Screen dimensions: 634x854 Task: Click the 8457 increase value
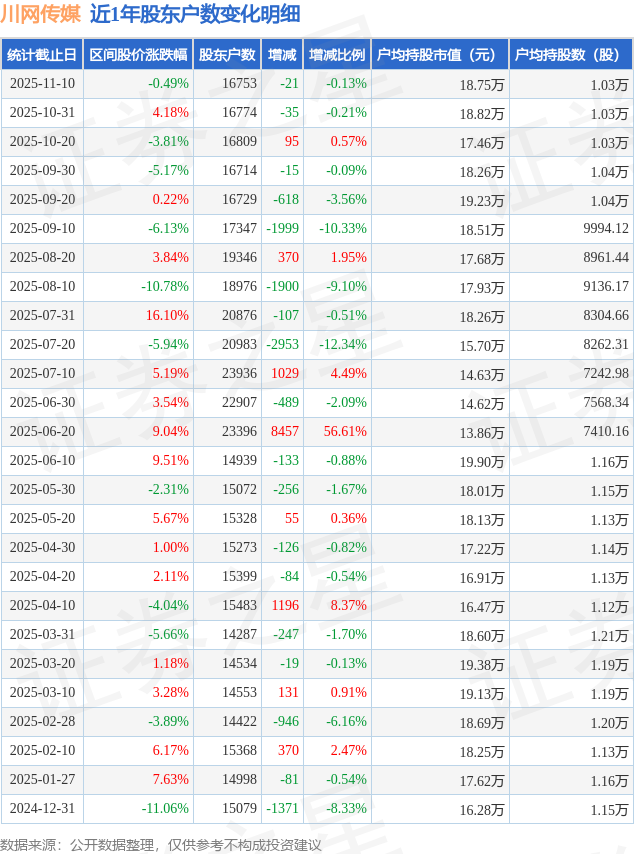click(284, 432)
